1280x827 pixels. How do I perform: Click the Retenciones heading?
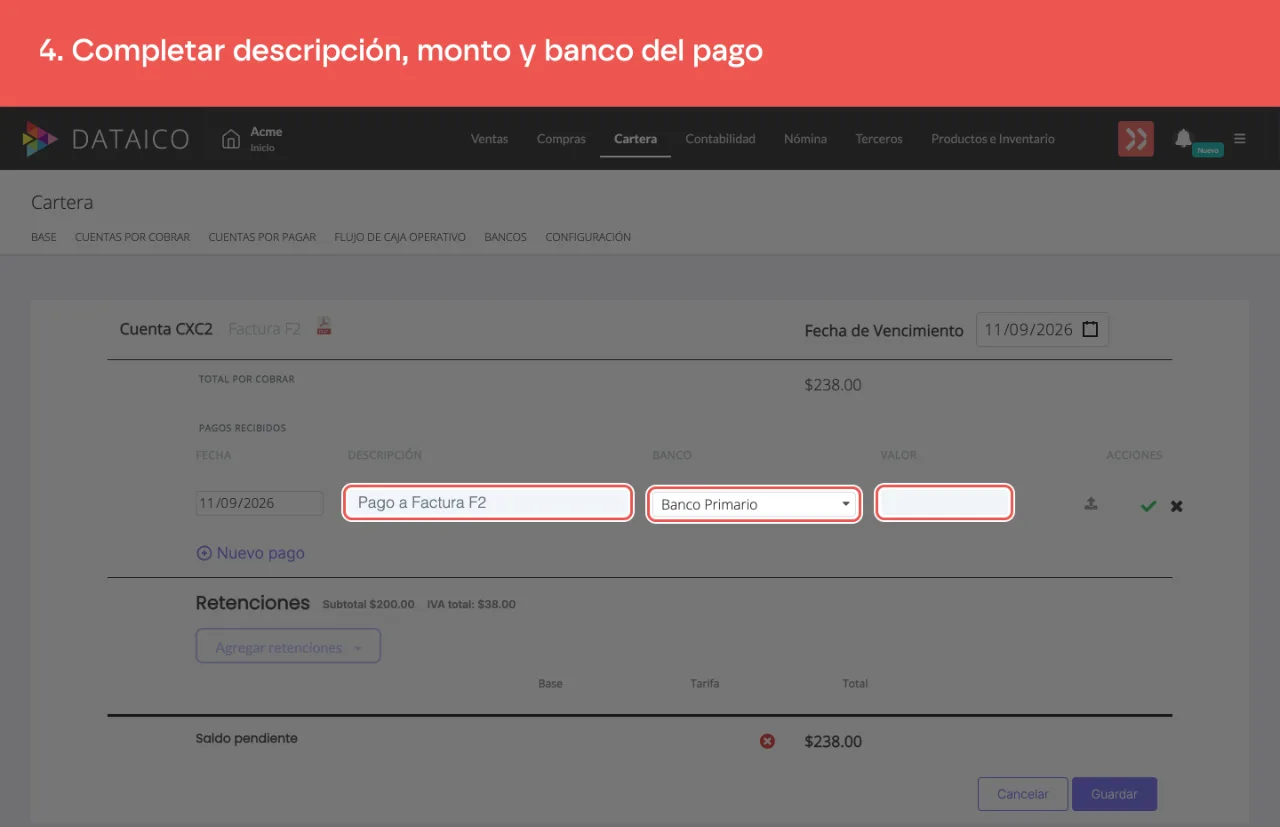[253, 603]
